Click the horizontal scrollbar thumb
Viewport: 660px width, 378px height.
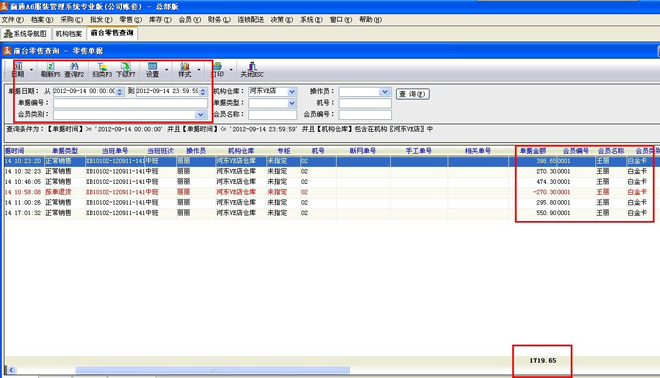pyautogui.click(x=213, y=370)
